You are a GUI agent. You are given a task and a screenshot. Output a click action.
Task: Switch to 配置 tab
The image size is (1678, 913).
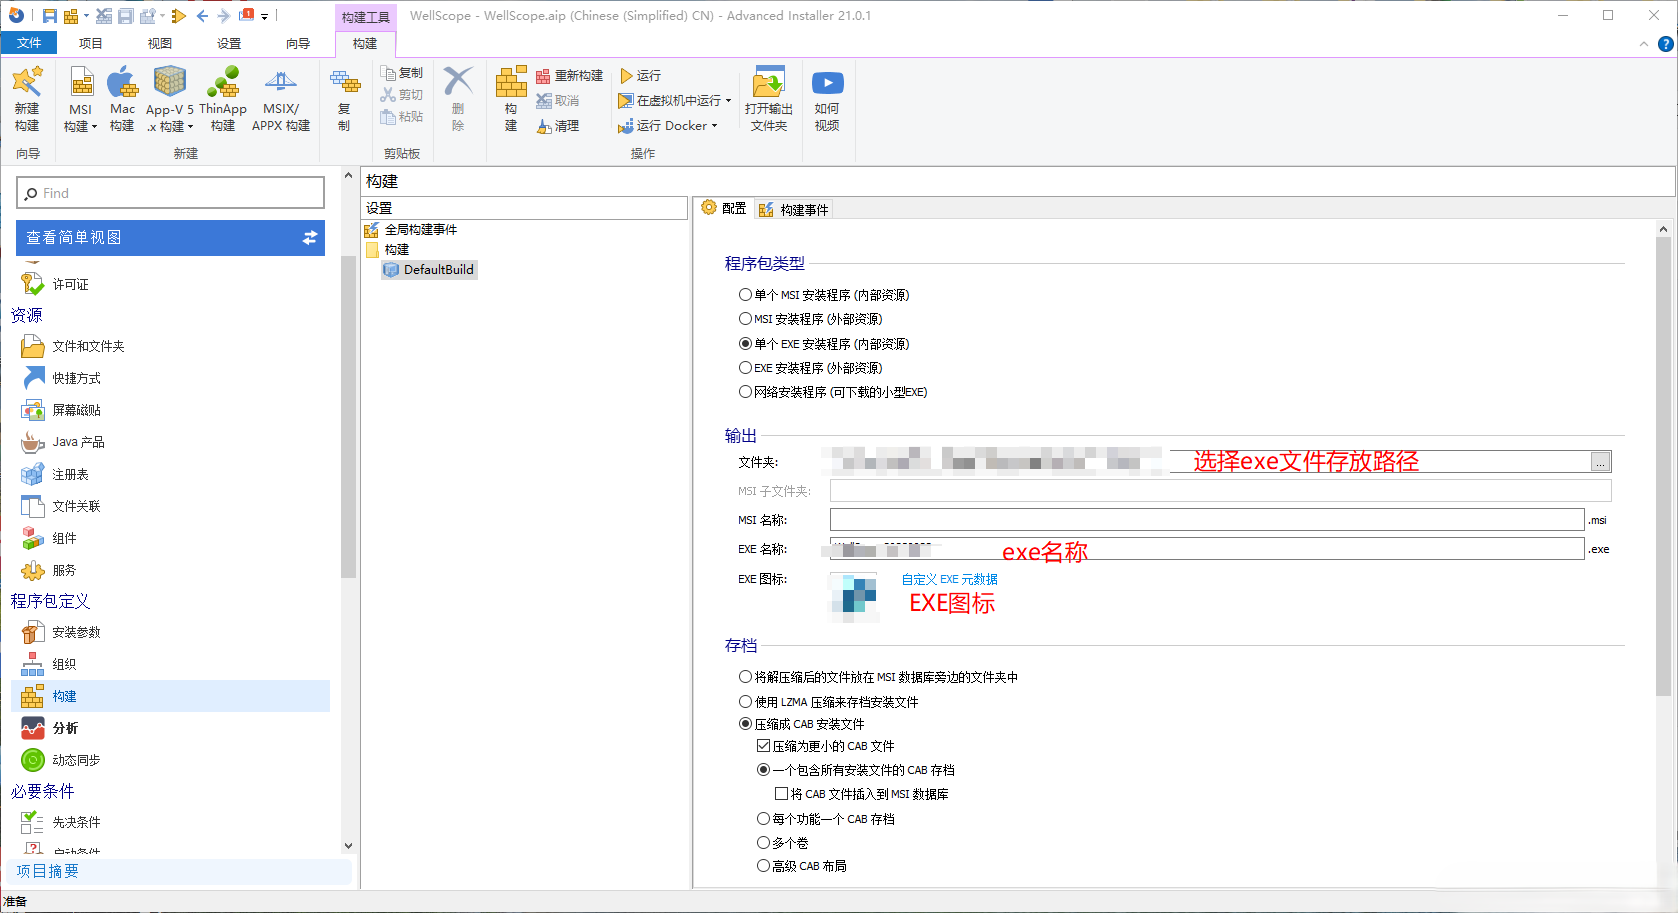click(725, 208)
